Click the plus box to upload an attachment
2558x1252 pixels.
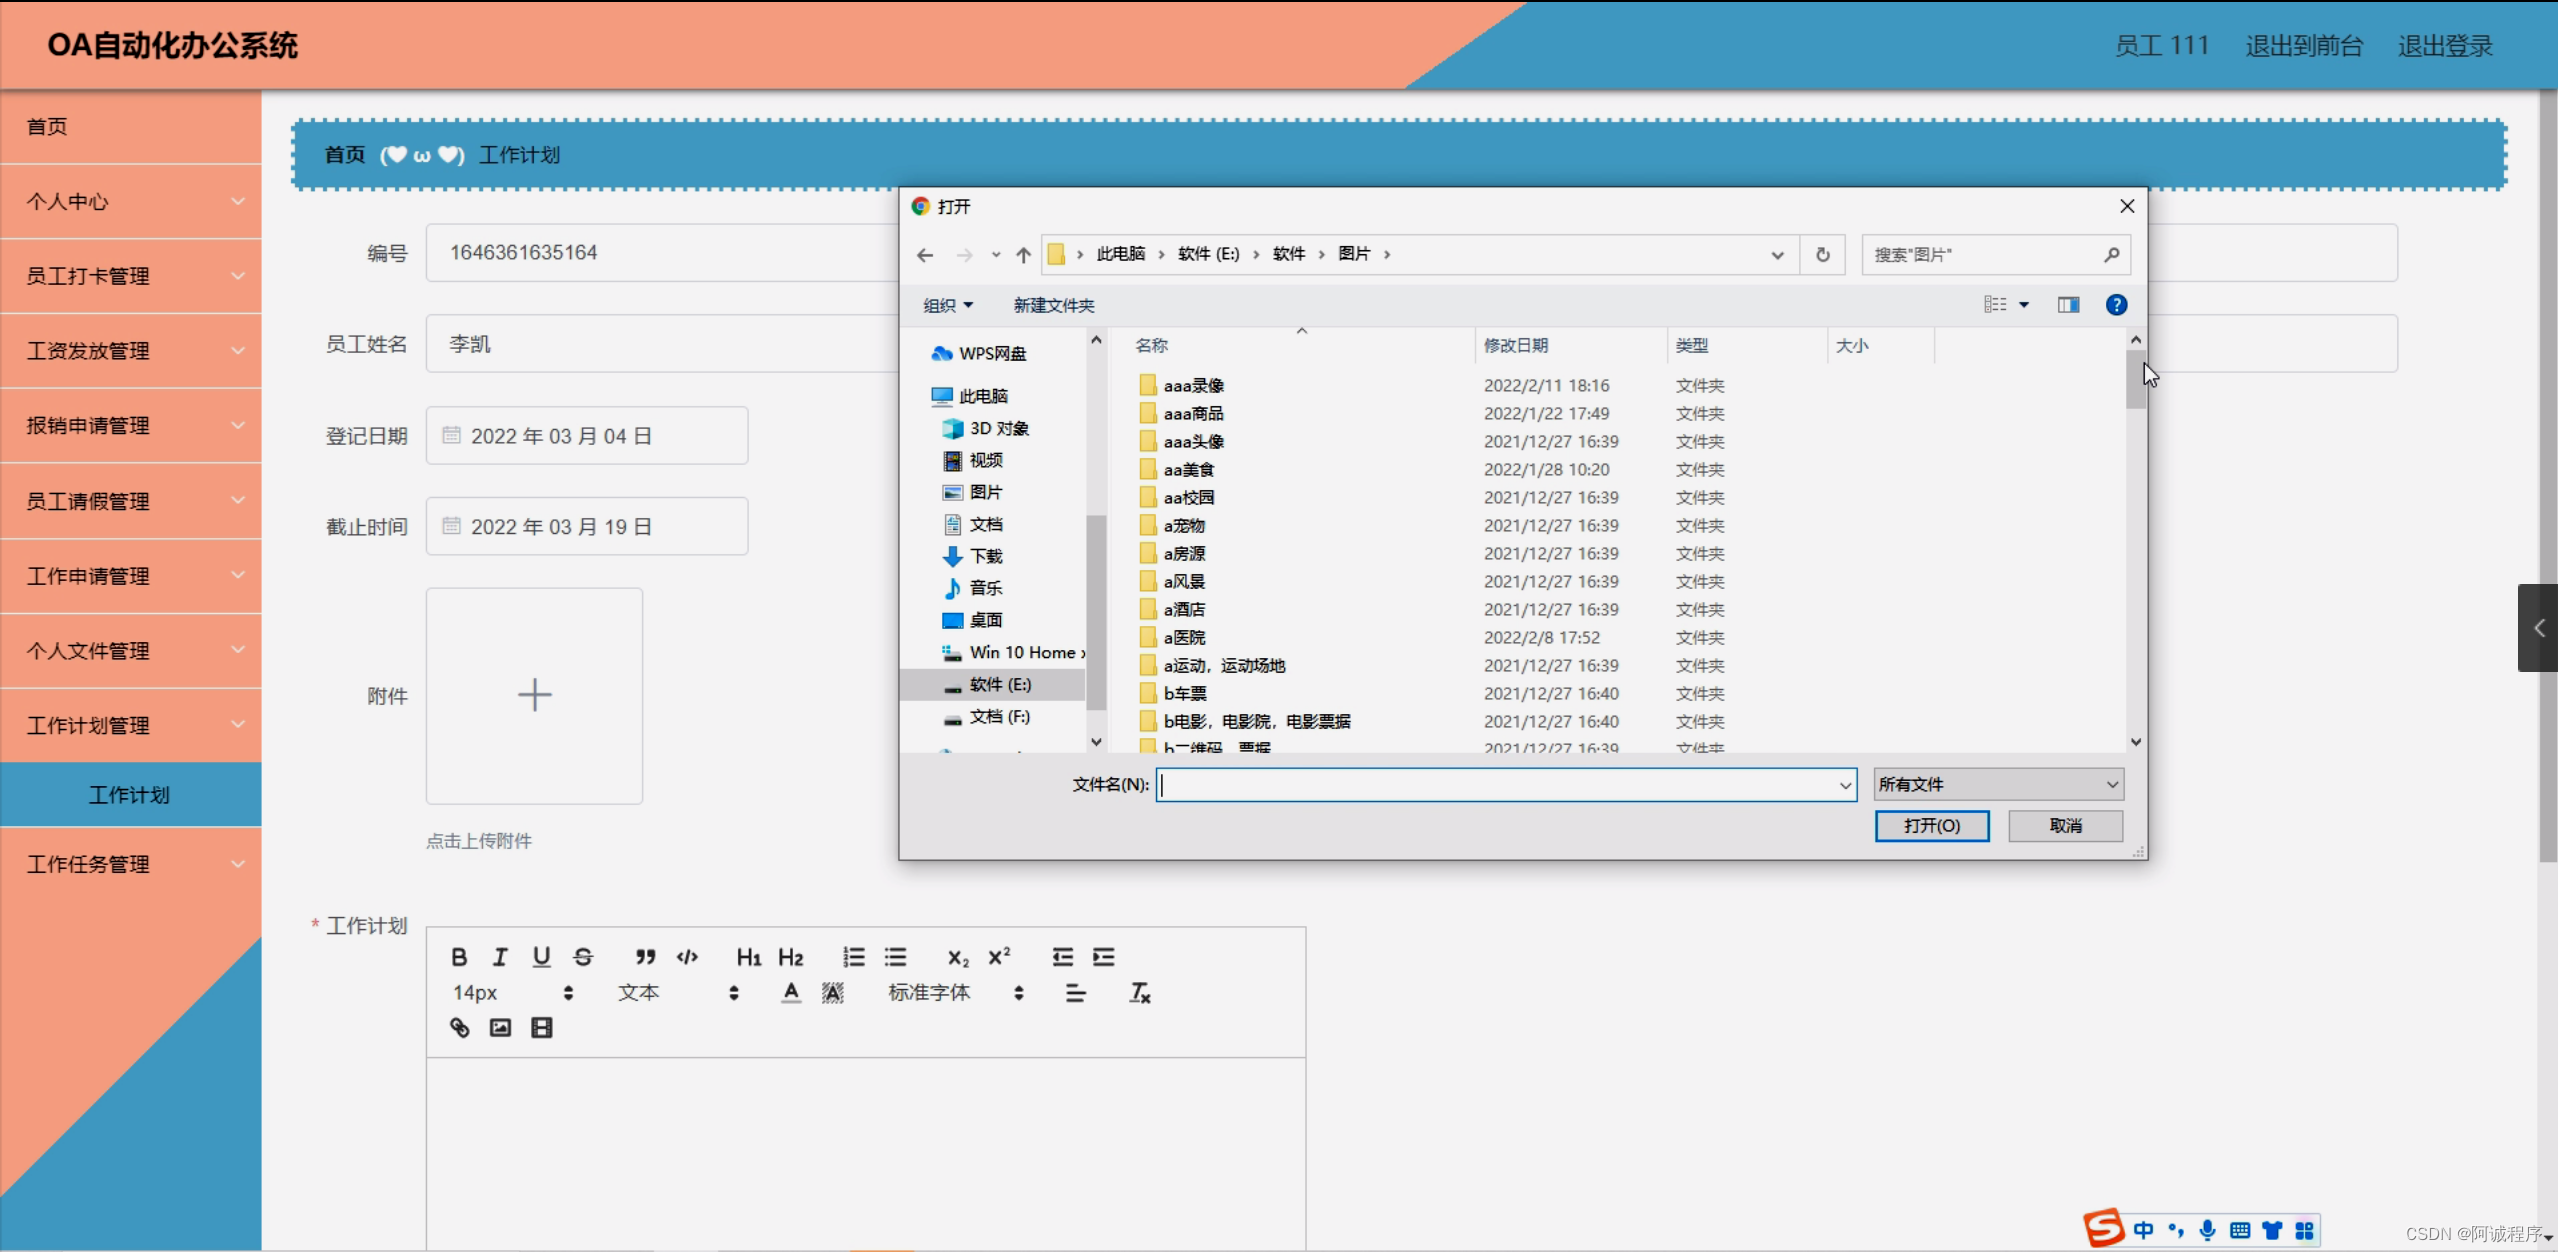[x=534, y=695]
